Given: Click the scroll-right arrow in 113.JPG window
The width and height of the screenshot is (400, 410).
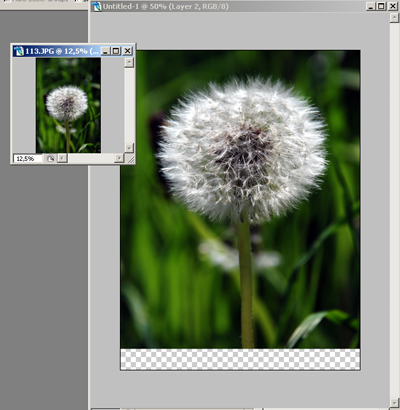Looking at the screenshot, I should (119, 159).
